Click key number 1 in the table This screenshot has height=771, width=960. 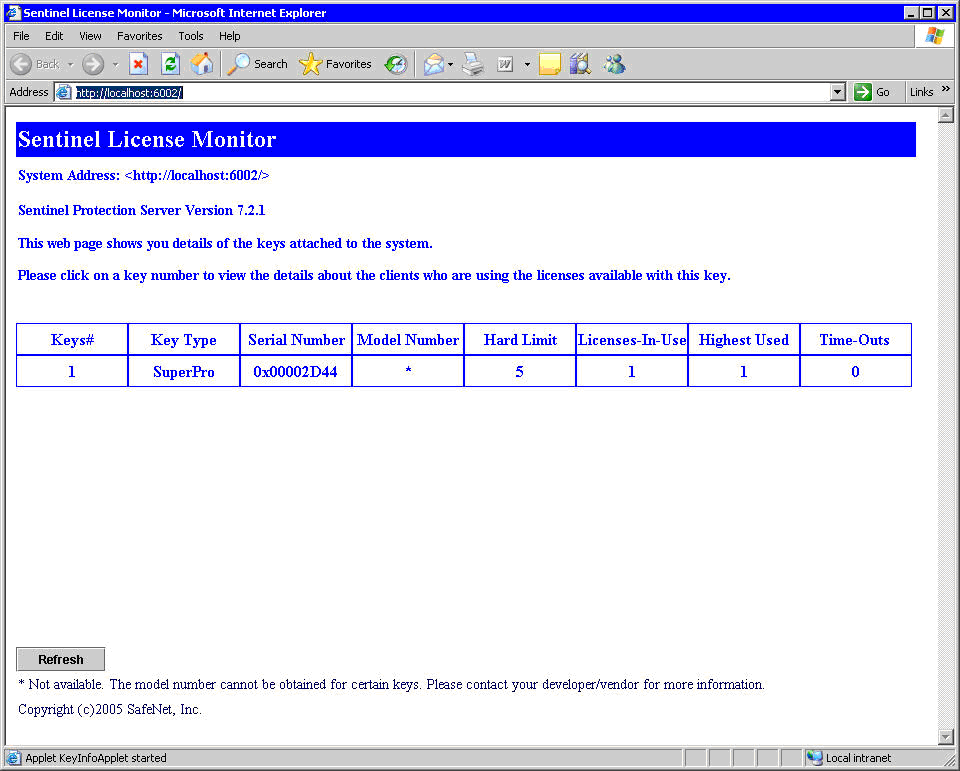72,372
